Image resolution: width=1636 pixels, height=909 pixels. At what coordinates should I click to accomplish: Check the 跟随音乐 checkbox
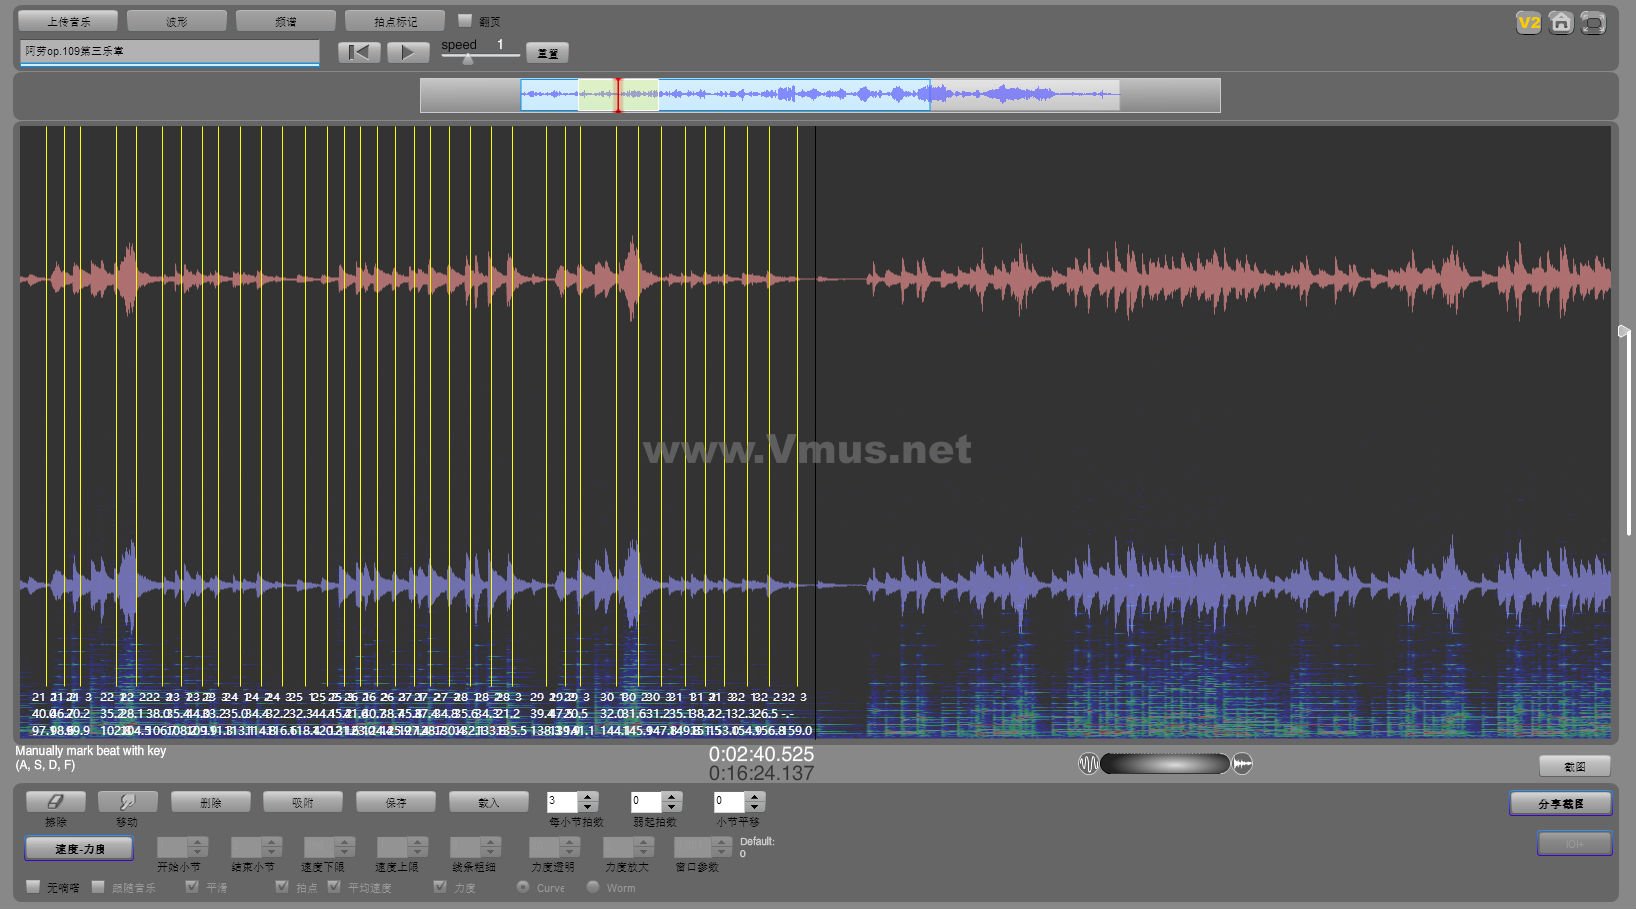tap(98, 887)
